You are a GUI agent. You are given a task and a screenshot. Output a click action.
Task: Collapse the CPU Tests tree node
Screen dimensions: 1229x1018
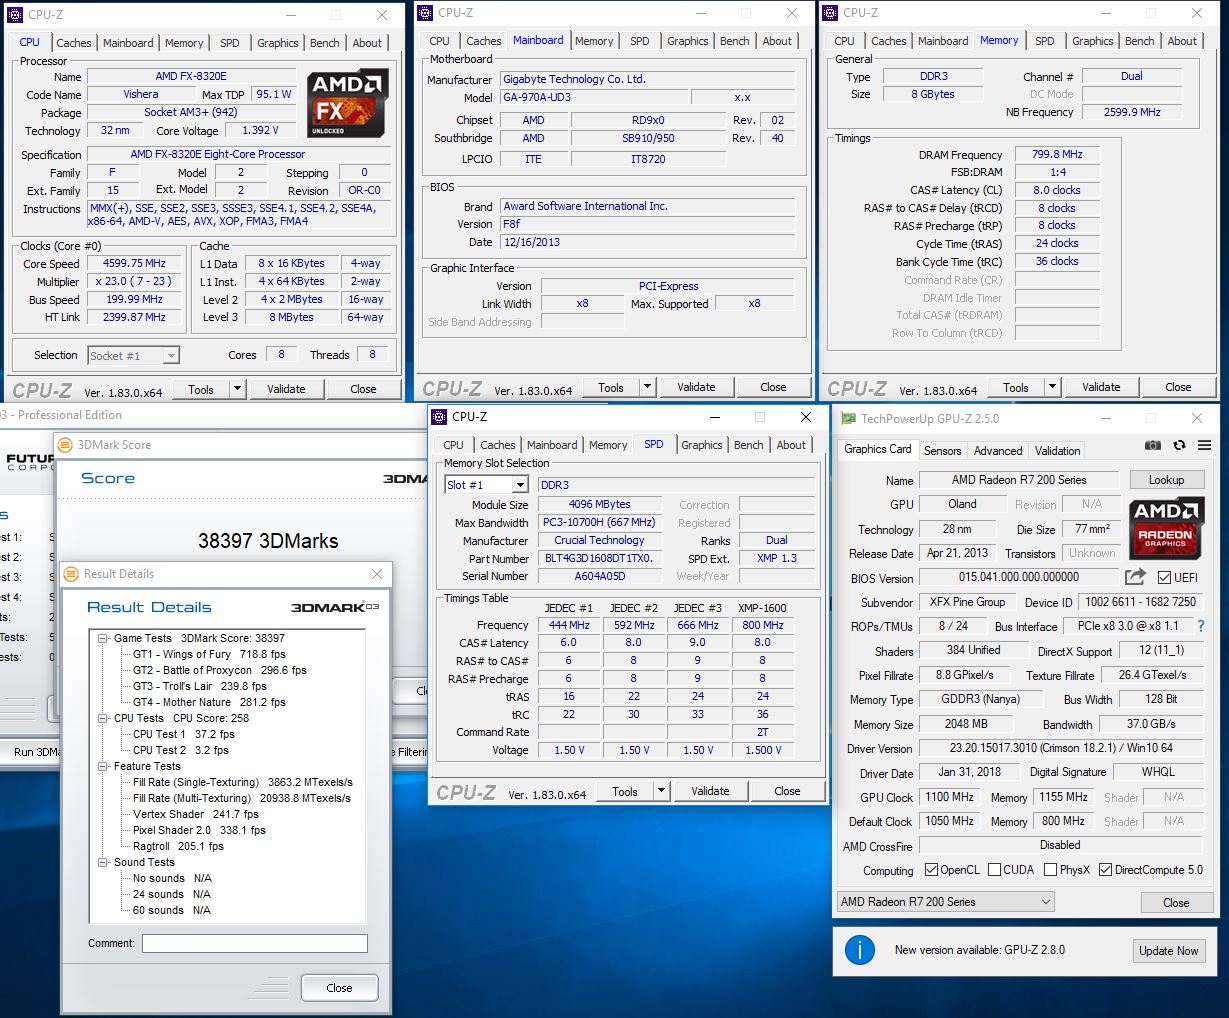click(x=103, y=718)
